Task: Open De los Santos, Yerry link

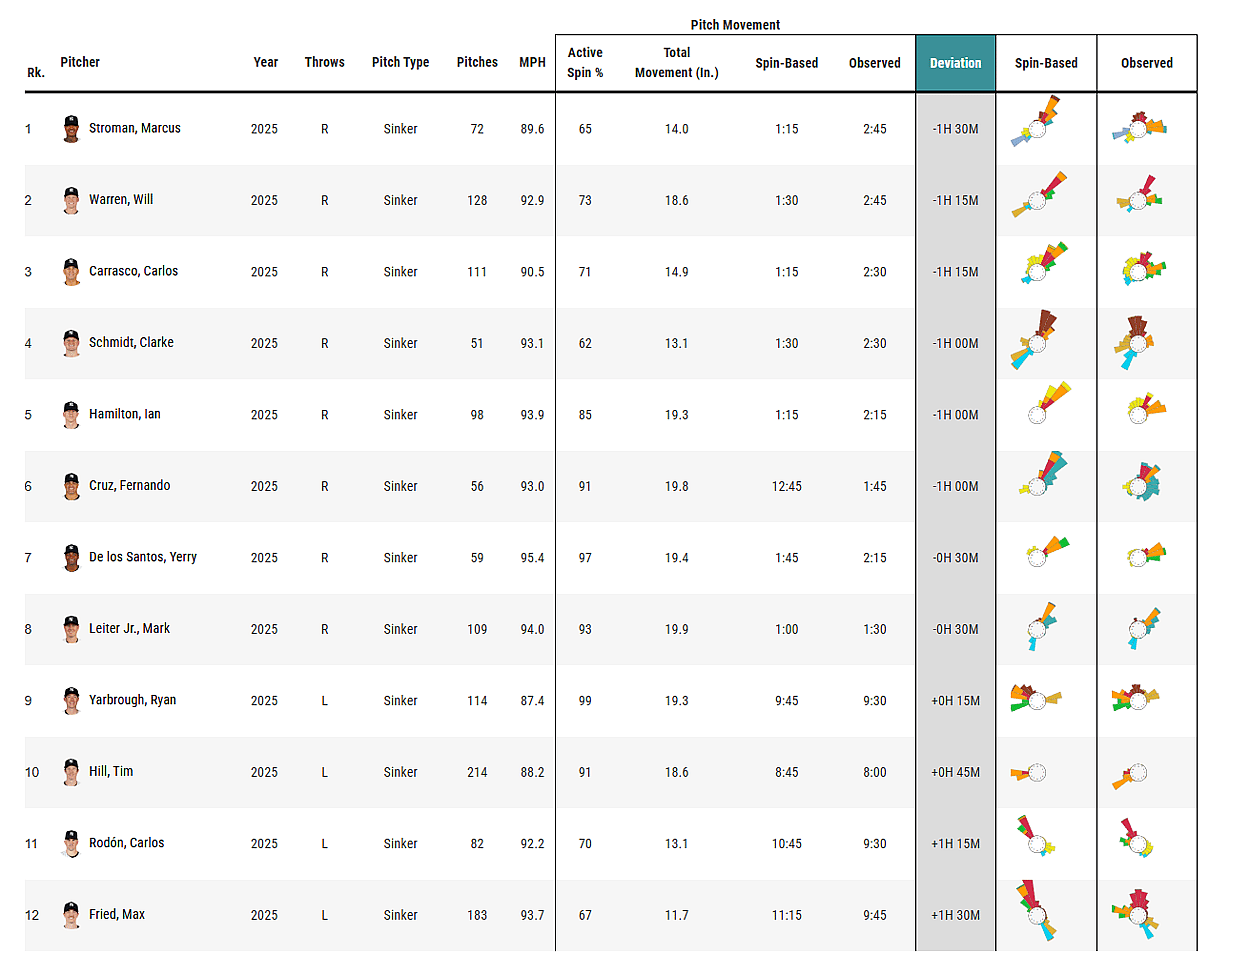Action: (x=142, y=557)
